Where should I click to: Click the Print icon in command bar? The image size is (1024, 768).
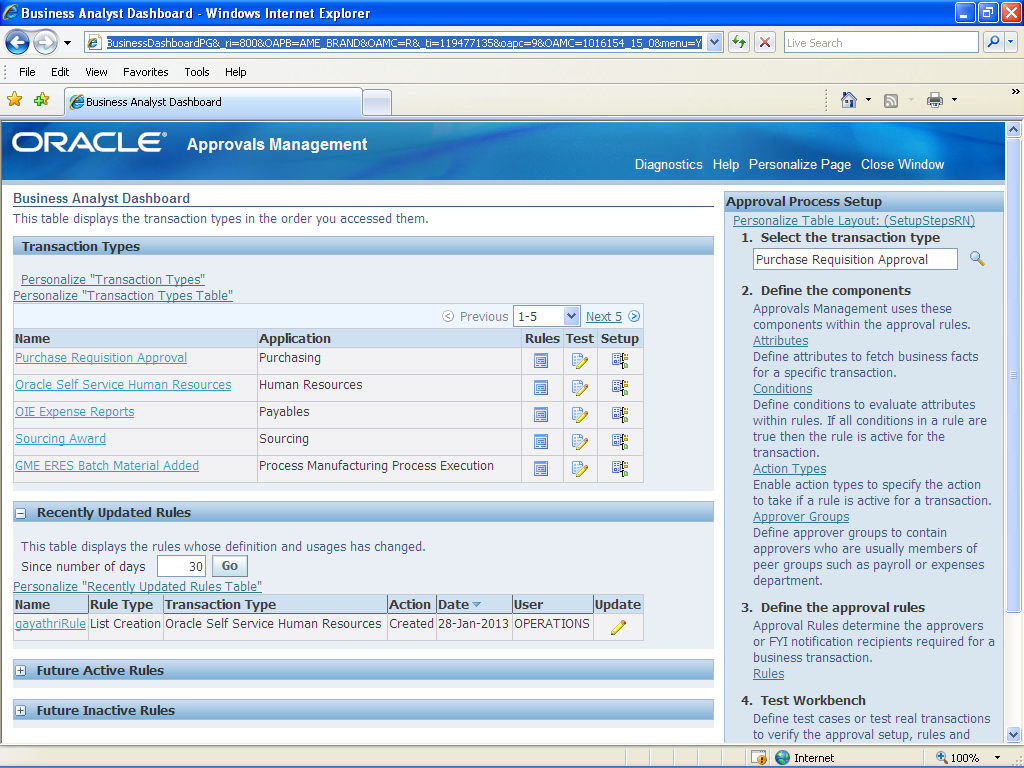pos(935,100)
